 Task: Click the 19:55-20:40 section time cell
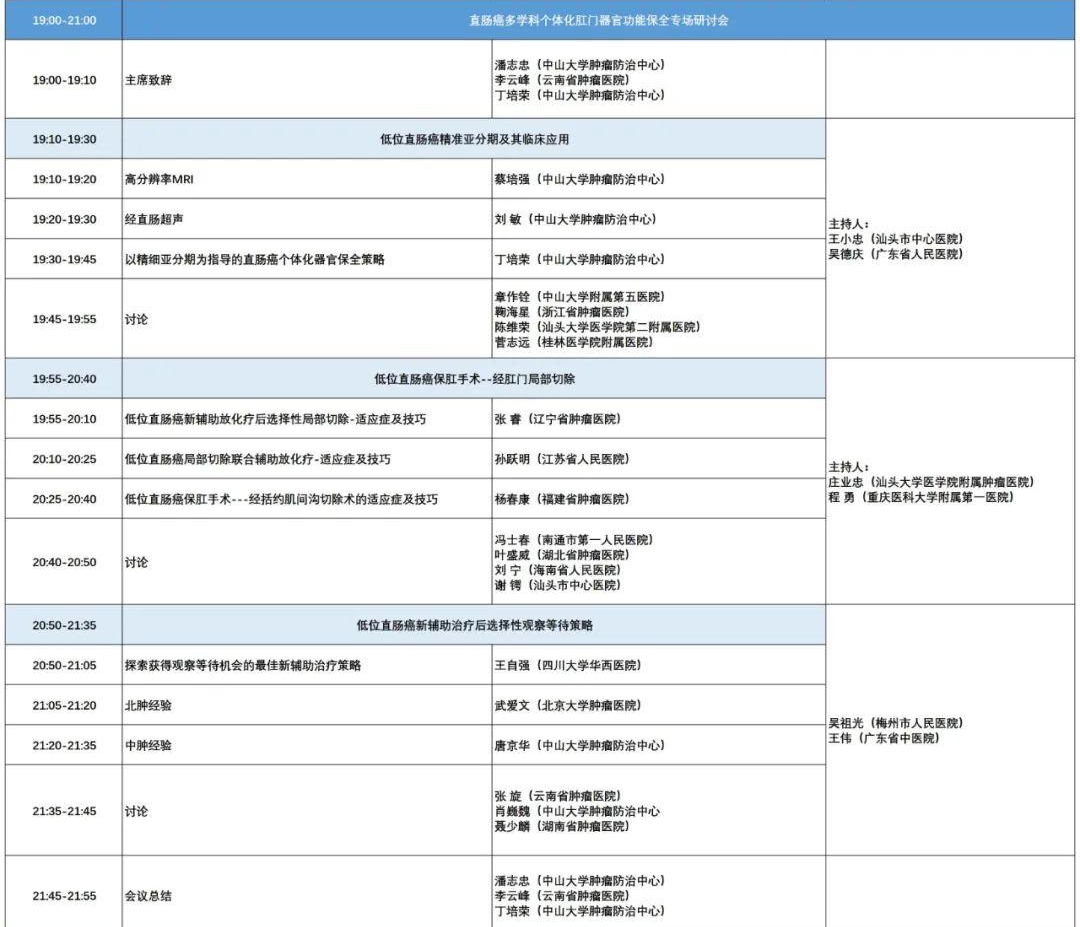(x=64, y=379)
